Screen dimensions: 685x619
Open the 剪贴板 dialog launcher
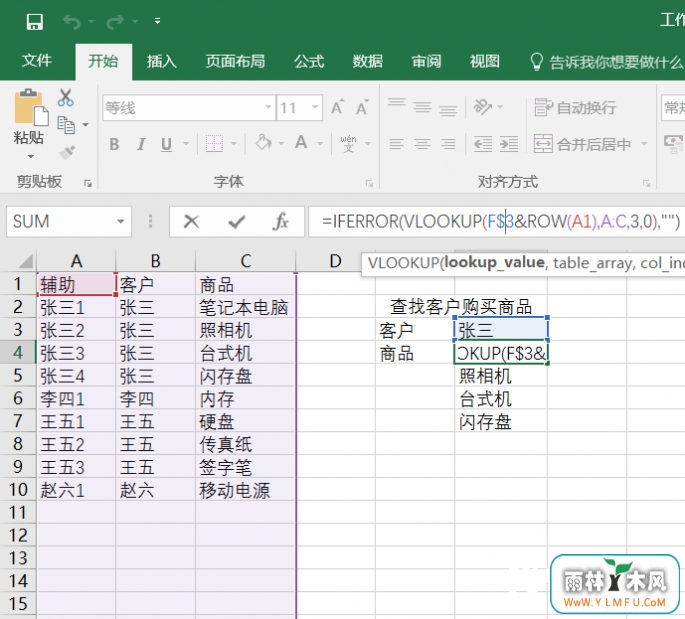(88, 183)
